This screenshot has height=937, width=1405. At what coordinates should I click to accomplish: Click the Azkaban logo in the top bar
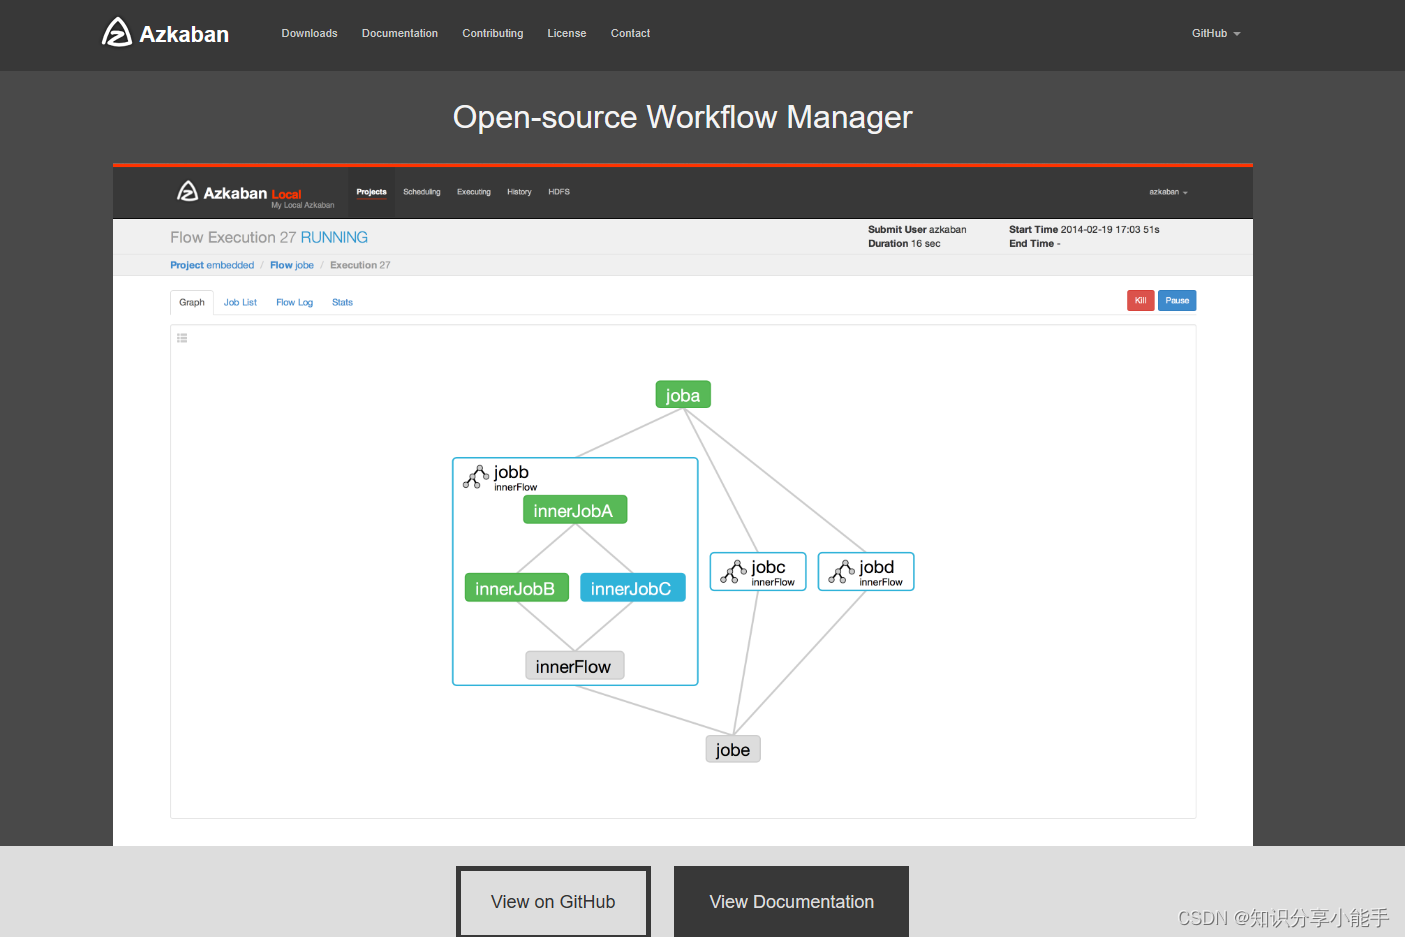[165, 33]
